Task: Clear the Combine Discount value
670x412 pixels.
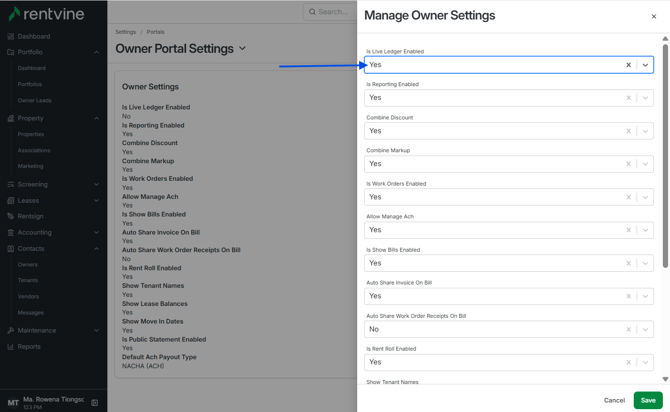Action: pyautogui.click(x=629, y=131)
